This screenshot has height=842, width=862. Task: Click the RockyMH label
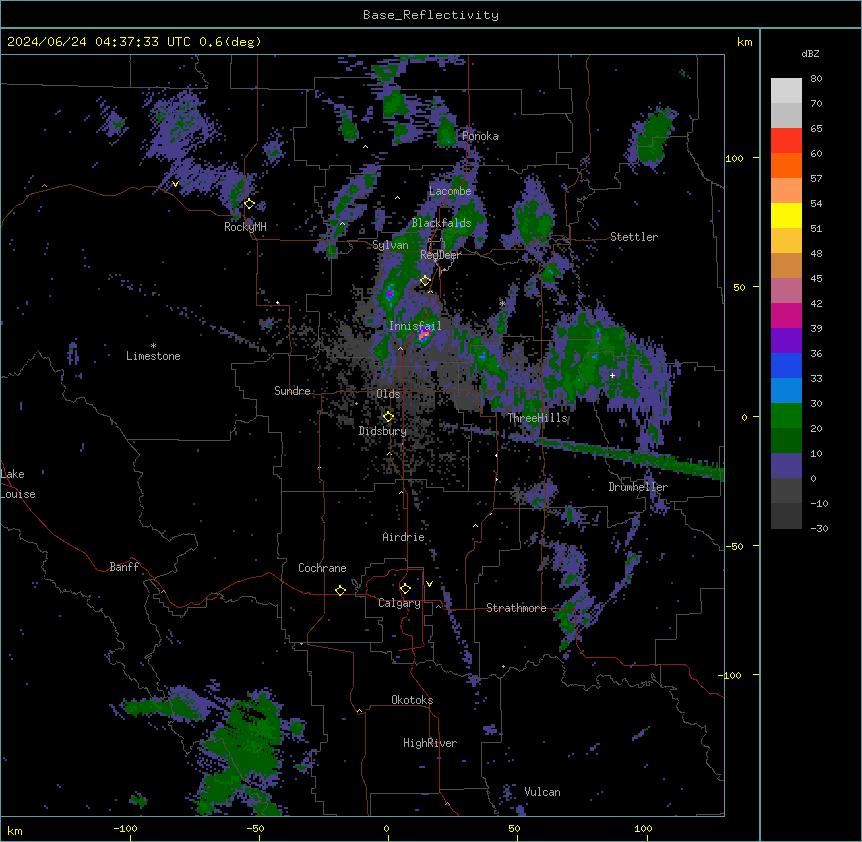click(245, 226)
